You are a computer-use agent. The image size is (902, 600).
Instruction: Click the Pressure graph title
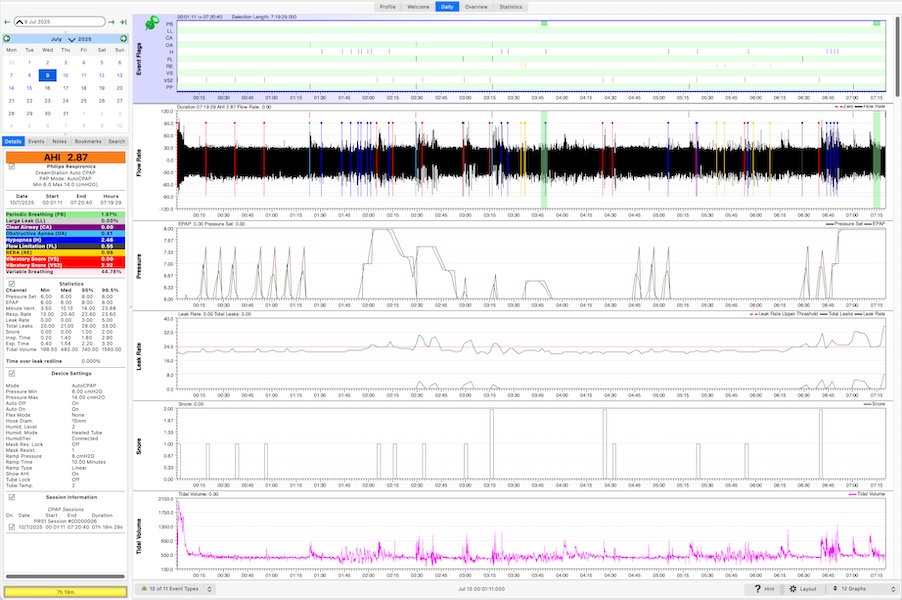(x=139, y=266)
